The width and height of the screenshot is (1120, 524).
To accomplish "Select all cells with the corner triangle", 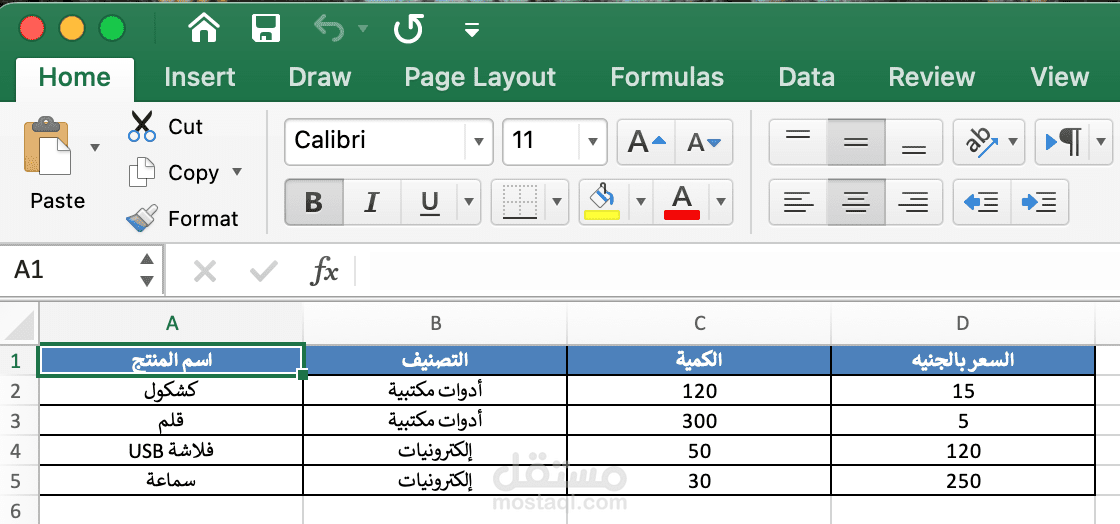I will tap(19, 324).
